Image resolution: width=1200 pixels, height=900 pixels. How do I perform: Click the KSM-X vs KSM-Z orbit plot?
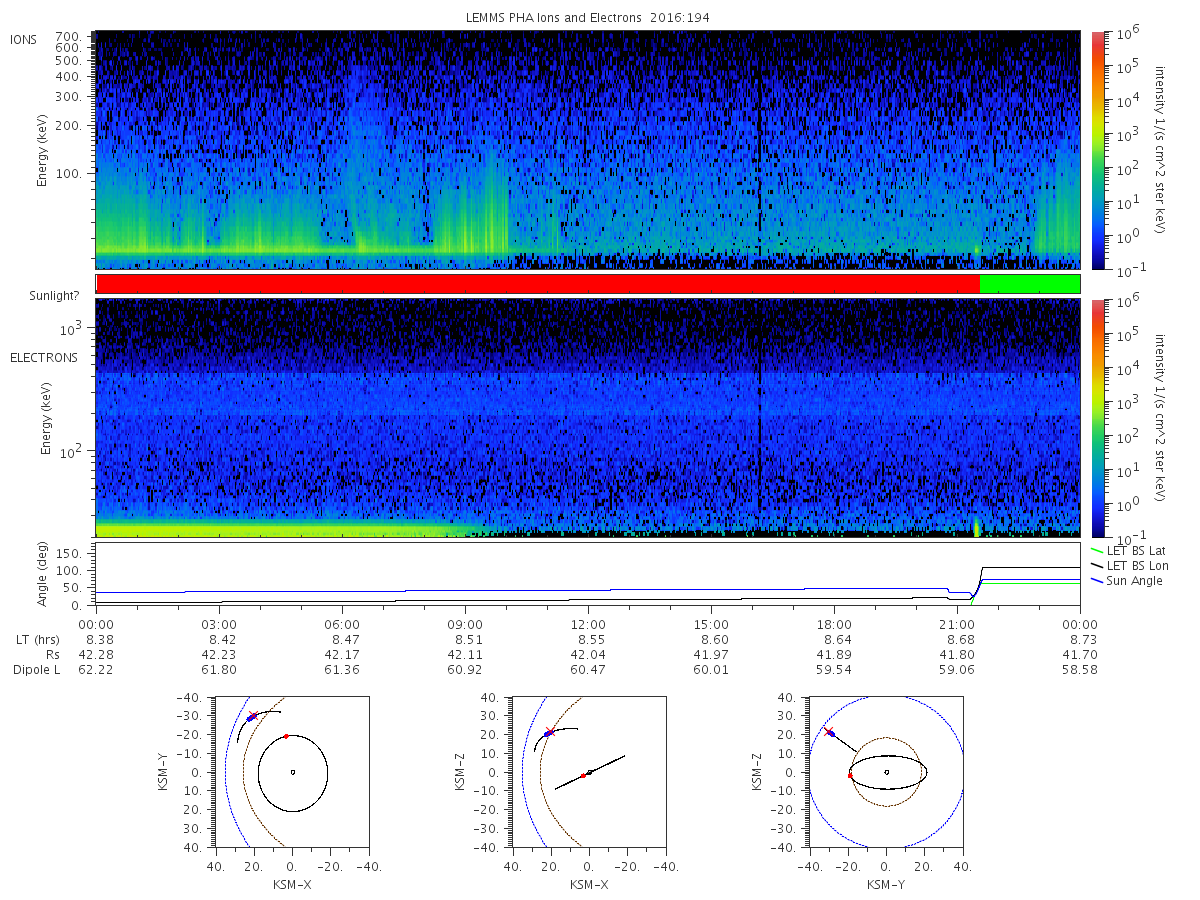589,772
